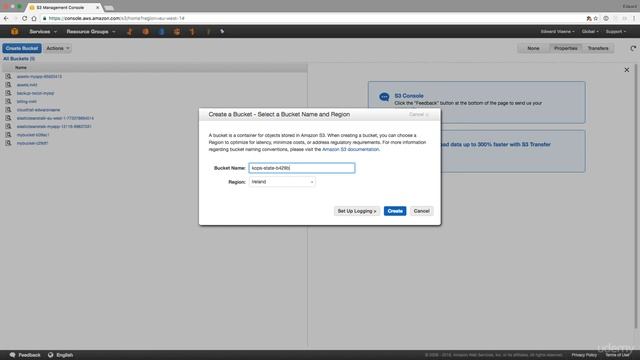The width and height of the screenshot is (640, 360).
Task: Click the S3 Transfer acceleration banner text
Action: (496, 144)
